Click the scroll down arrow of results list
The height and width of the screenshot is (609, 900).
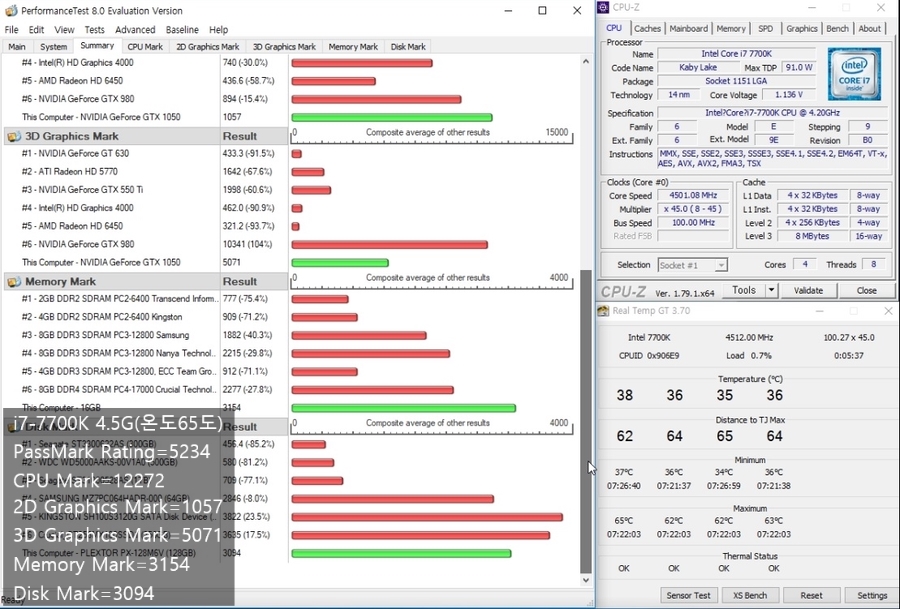(x=585, y=580)
